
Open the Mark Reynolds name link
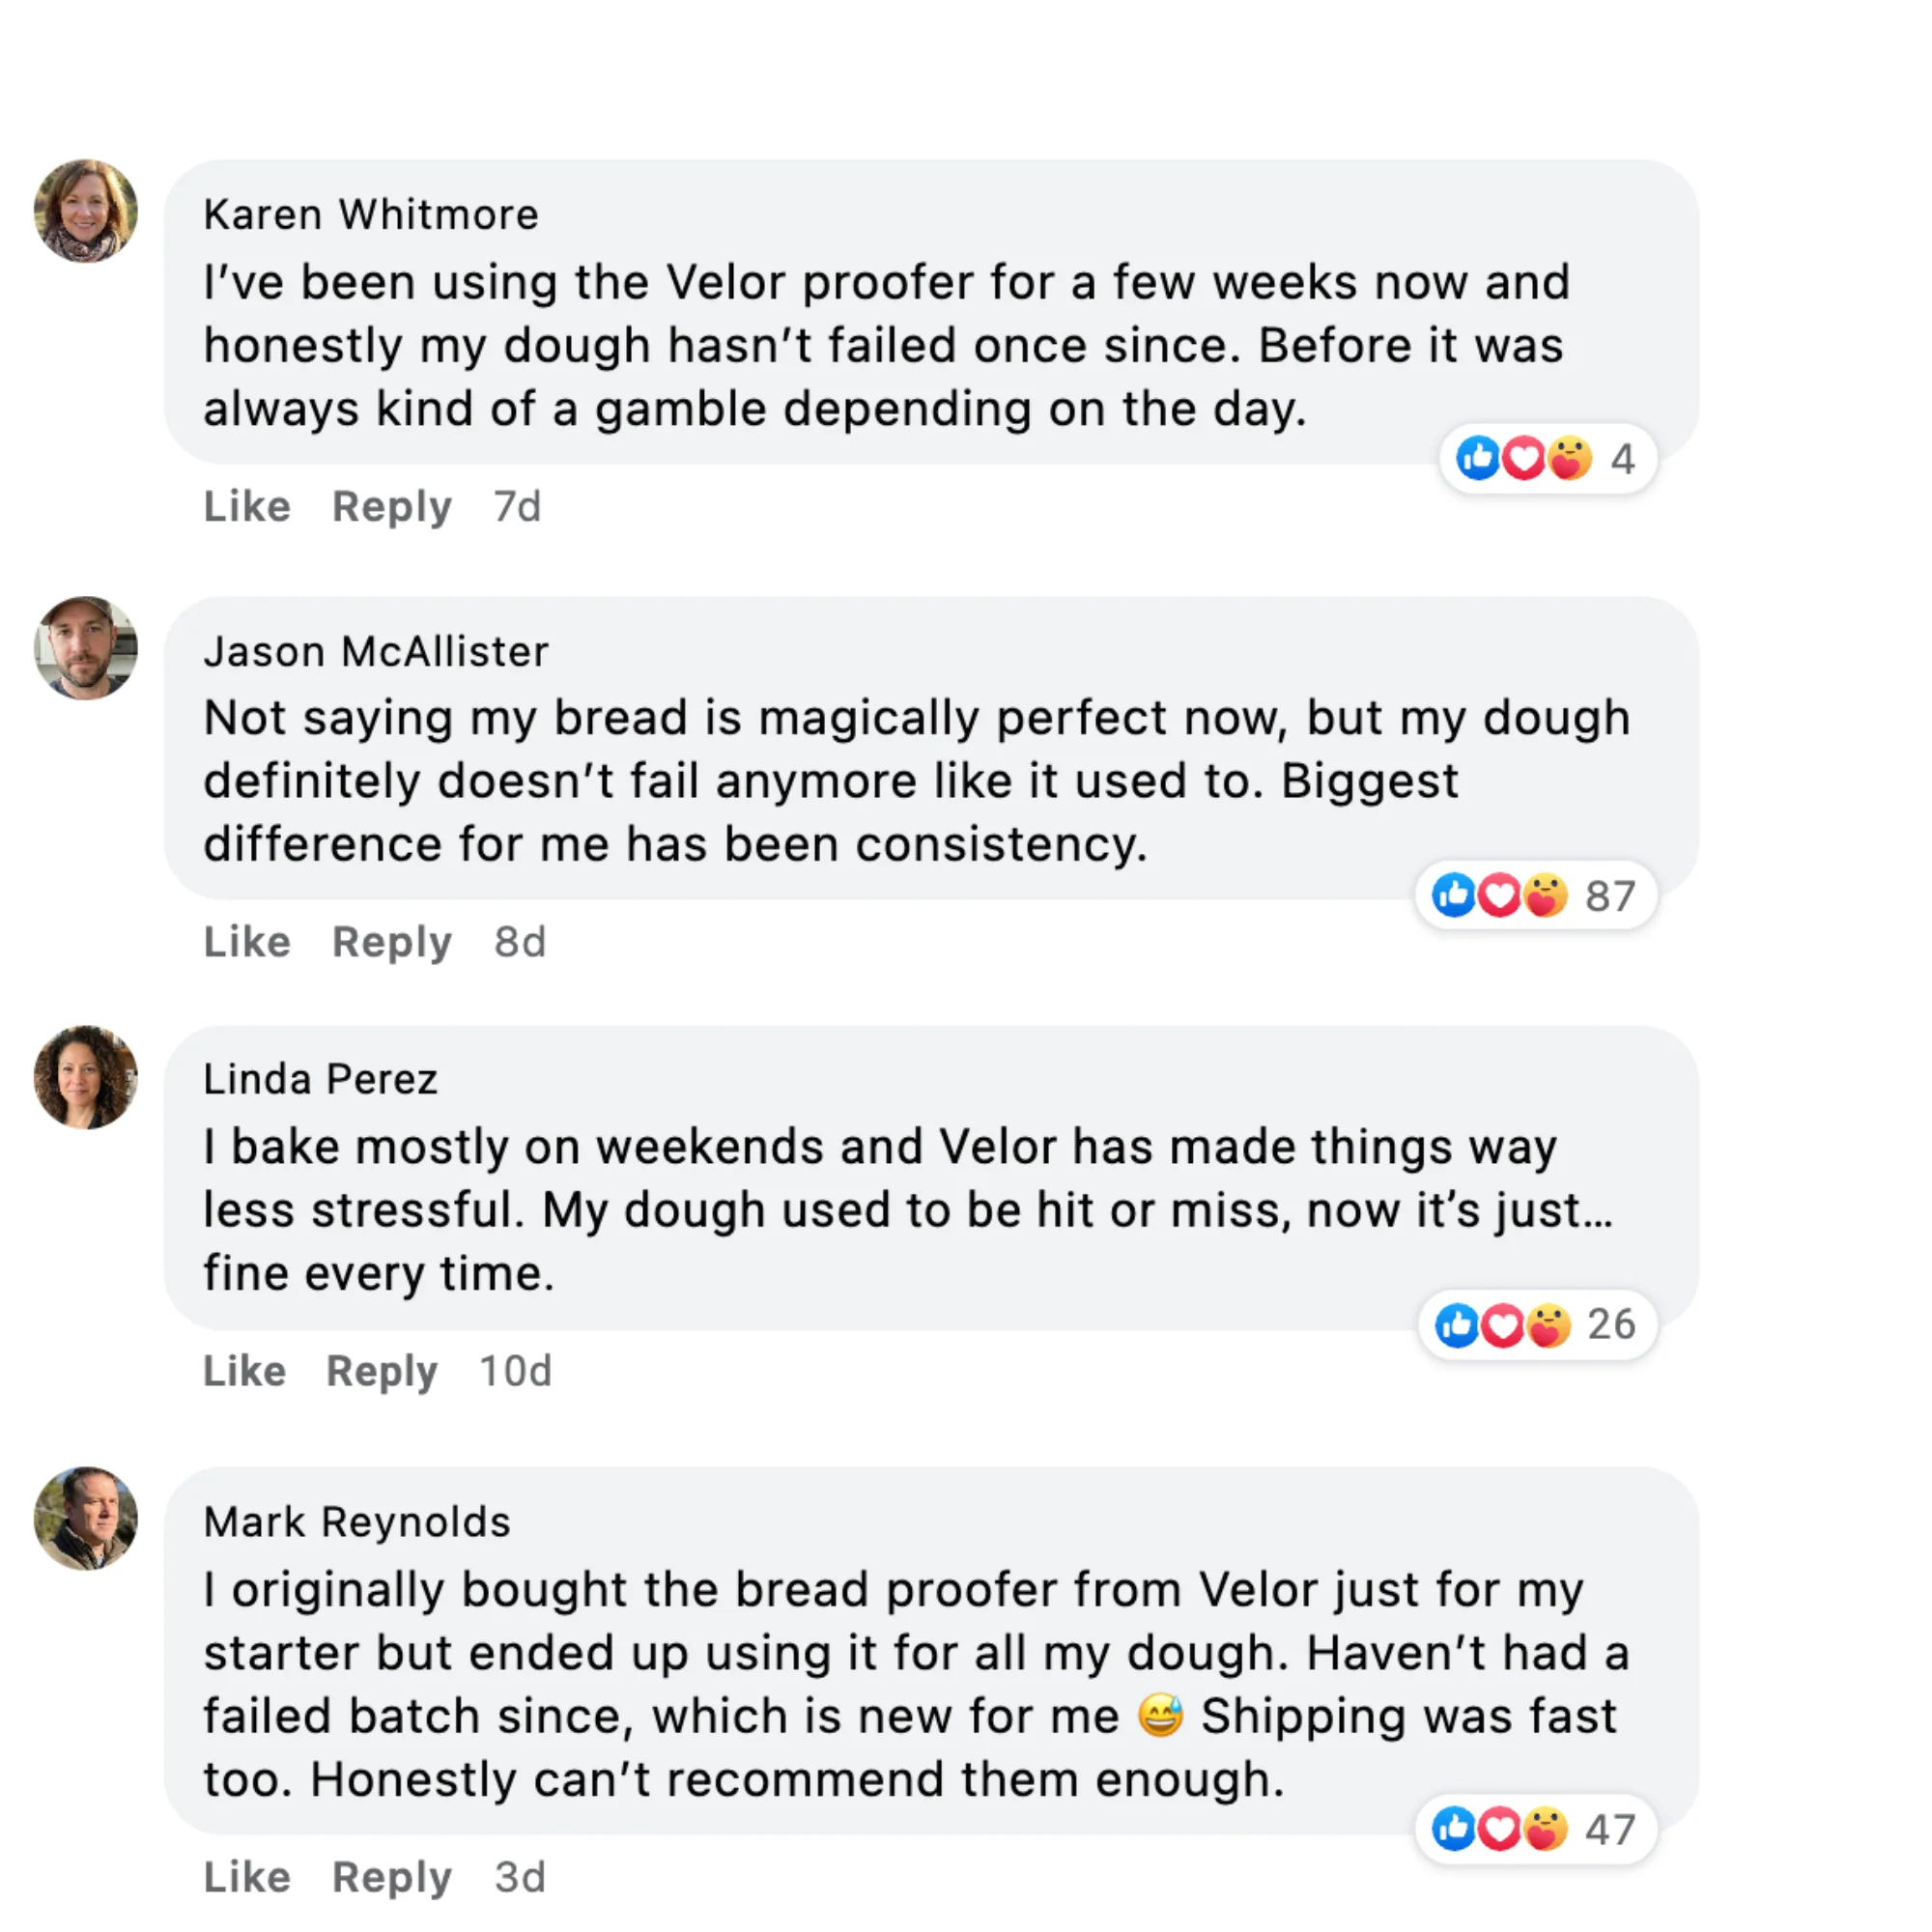coord(357,1522)
